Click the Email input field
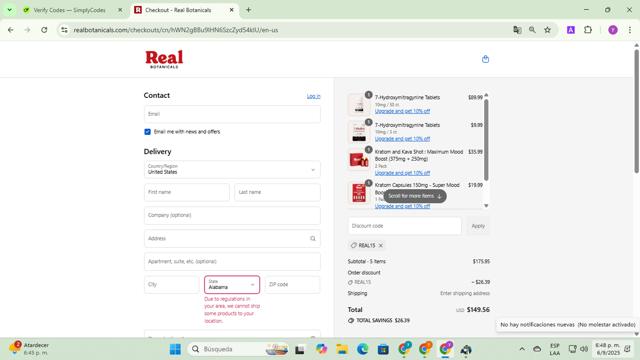Viewport: 640px width, 360px height. tap(232, 114)
